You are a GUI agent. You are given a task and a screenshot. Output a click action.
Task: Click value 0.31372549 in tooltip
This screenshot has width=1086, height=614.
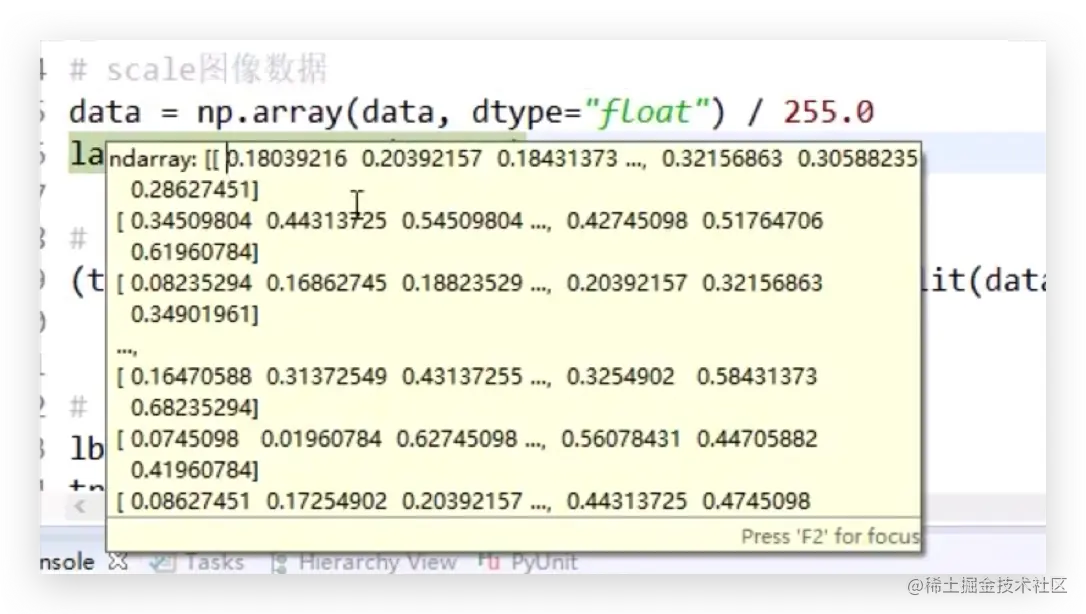(x=326, y=377)
